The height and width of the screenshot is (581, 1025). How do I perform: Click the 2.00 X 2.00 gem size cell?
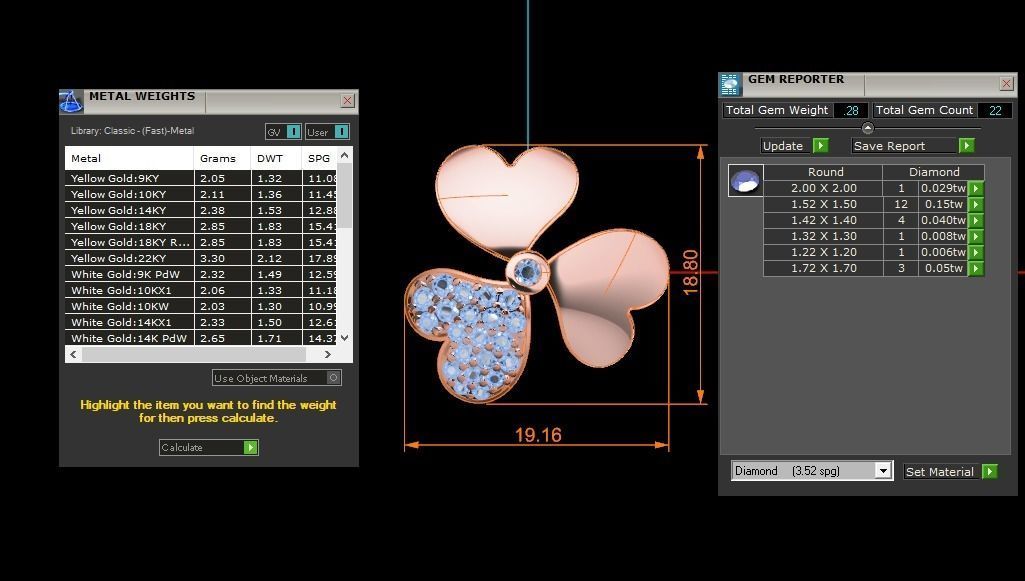823,188
